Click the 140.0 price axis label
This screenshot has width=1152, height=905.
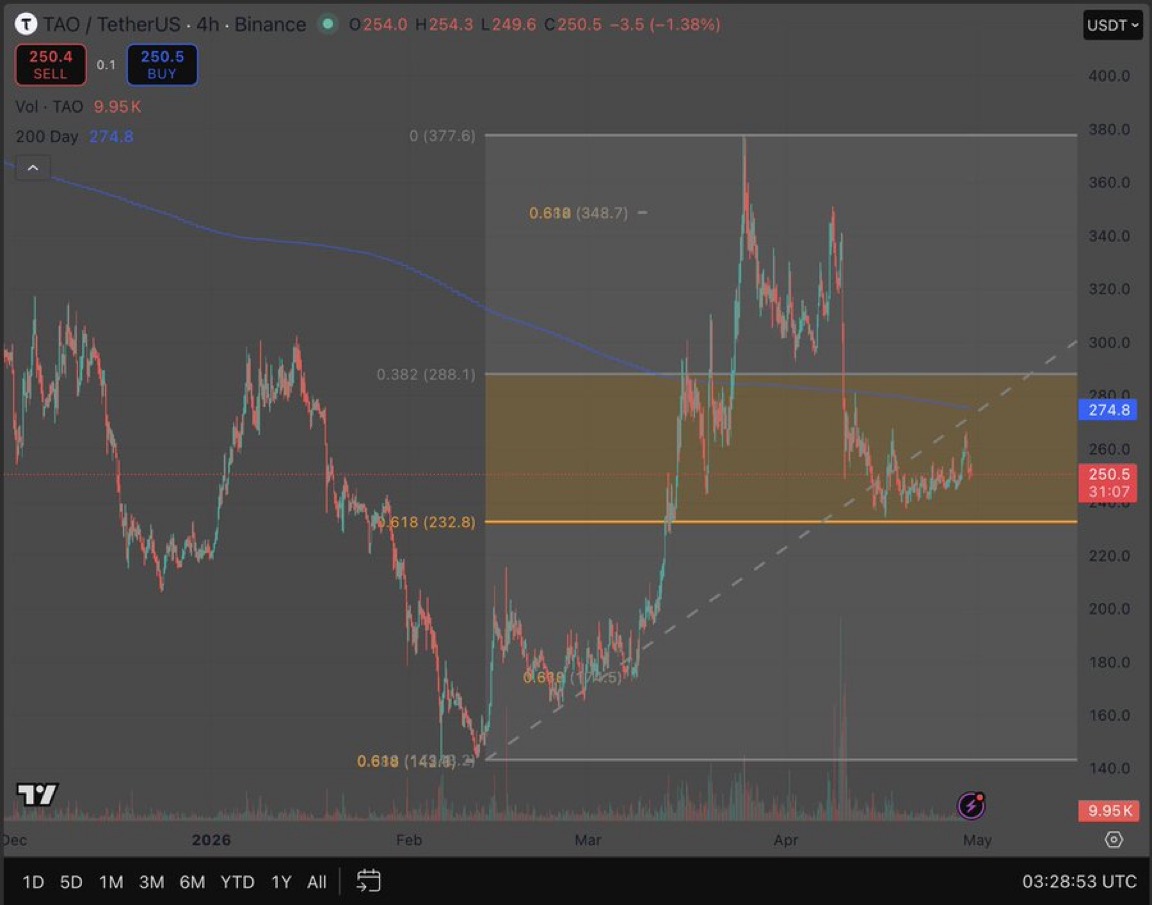click(x=1109, y=768)
